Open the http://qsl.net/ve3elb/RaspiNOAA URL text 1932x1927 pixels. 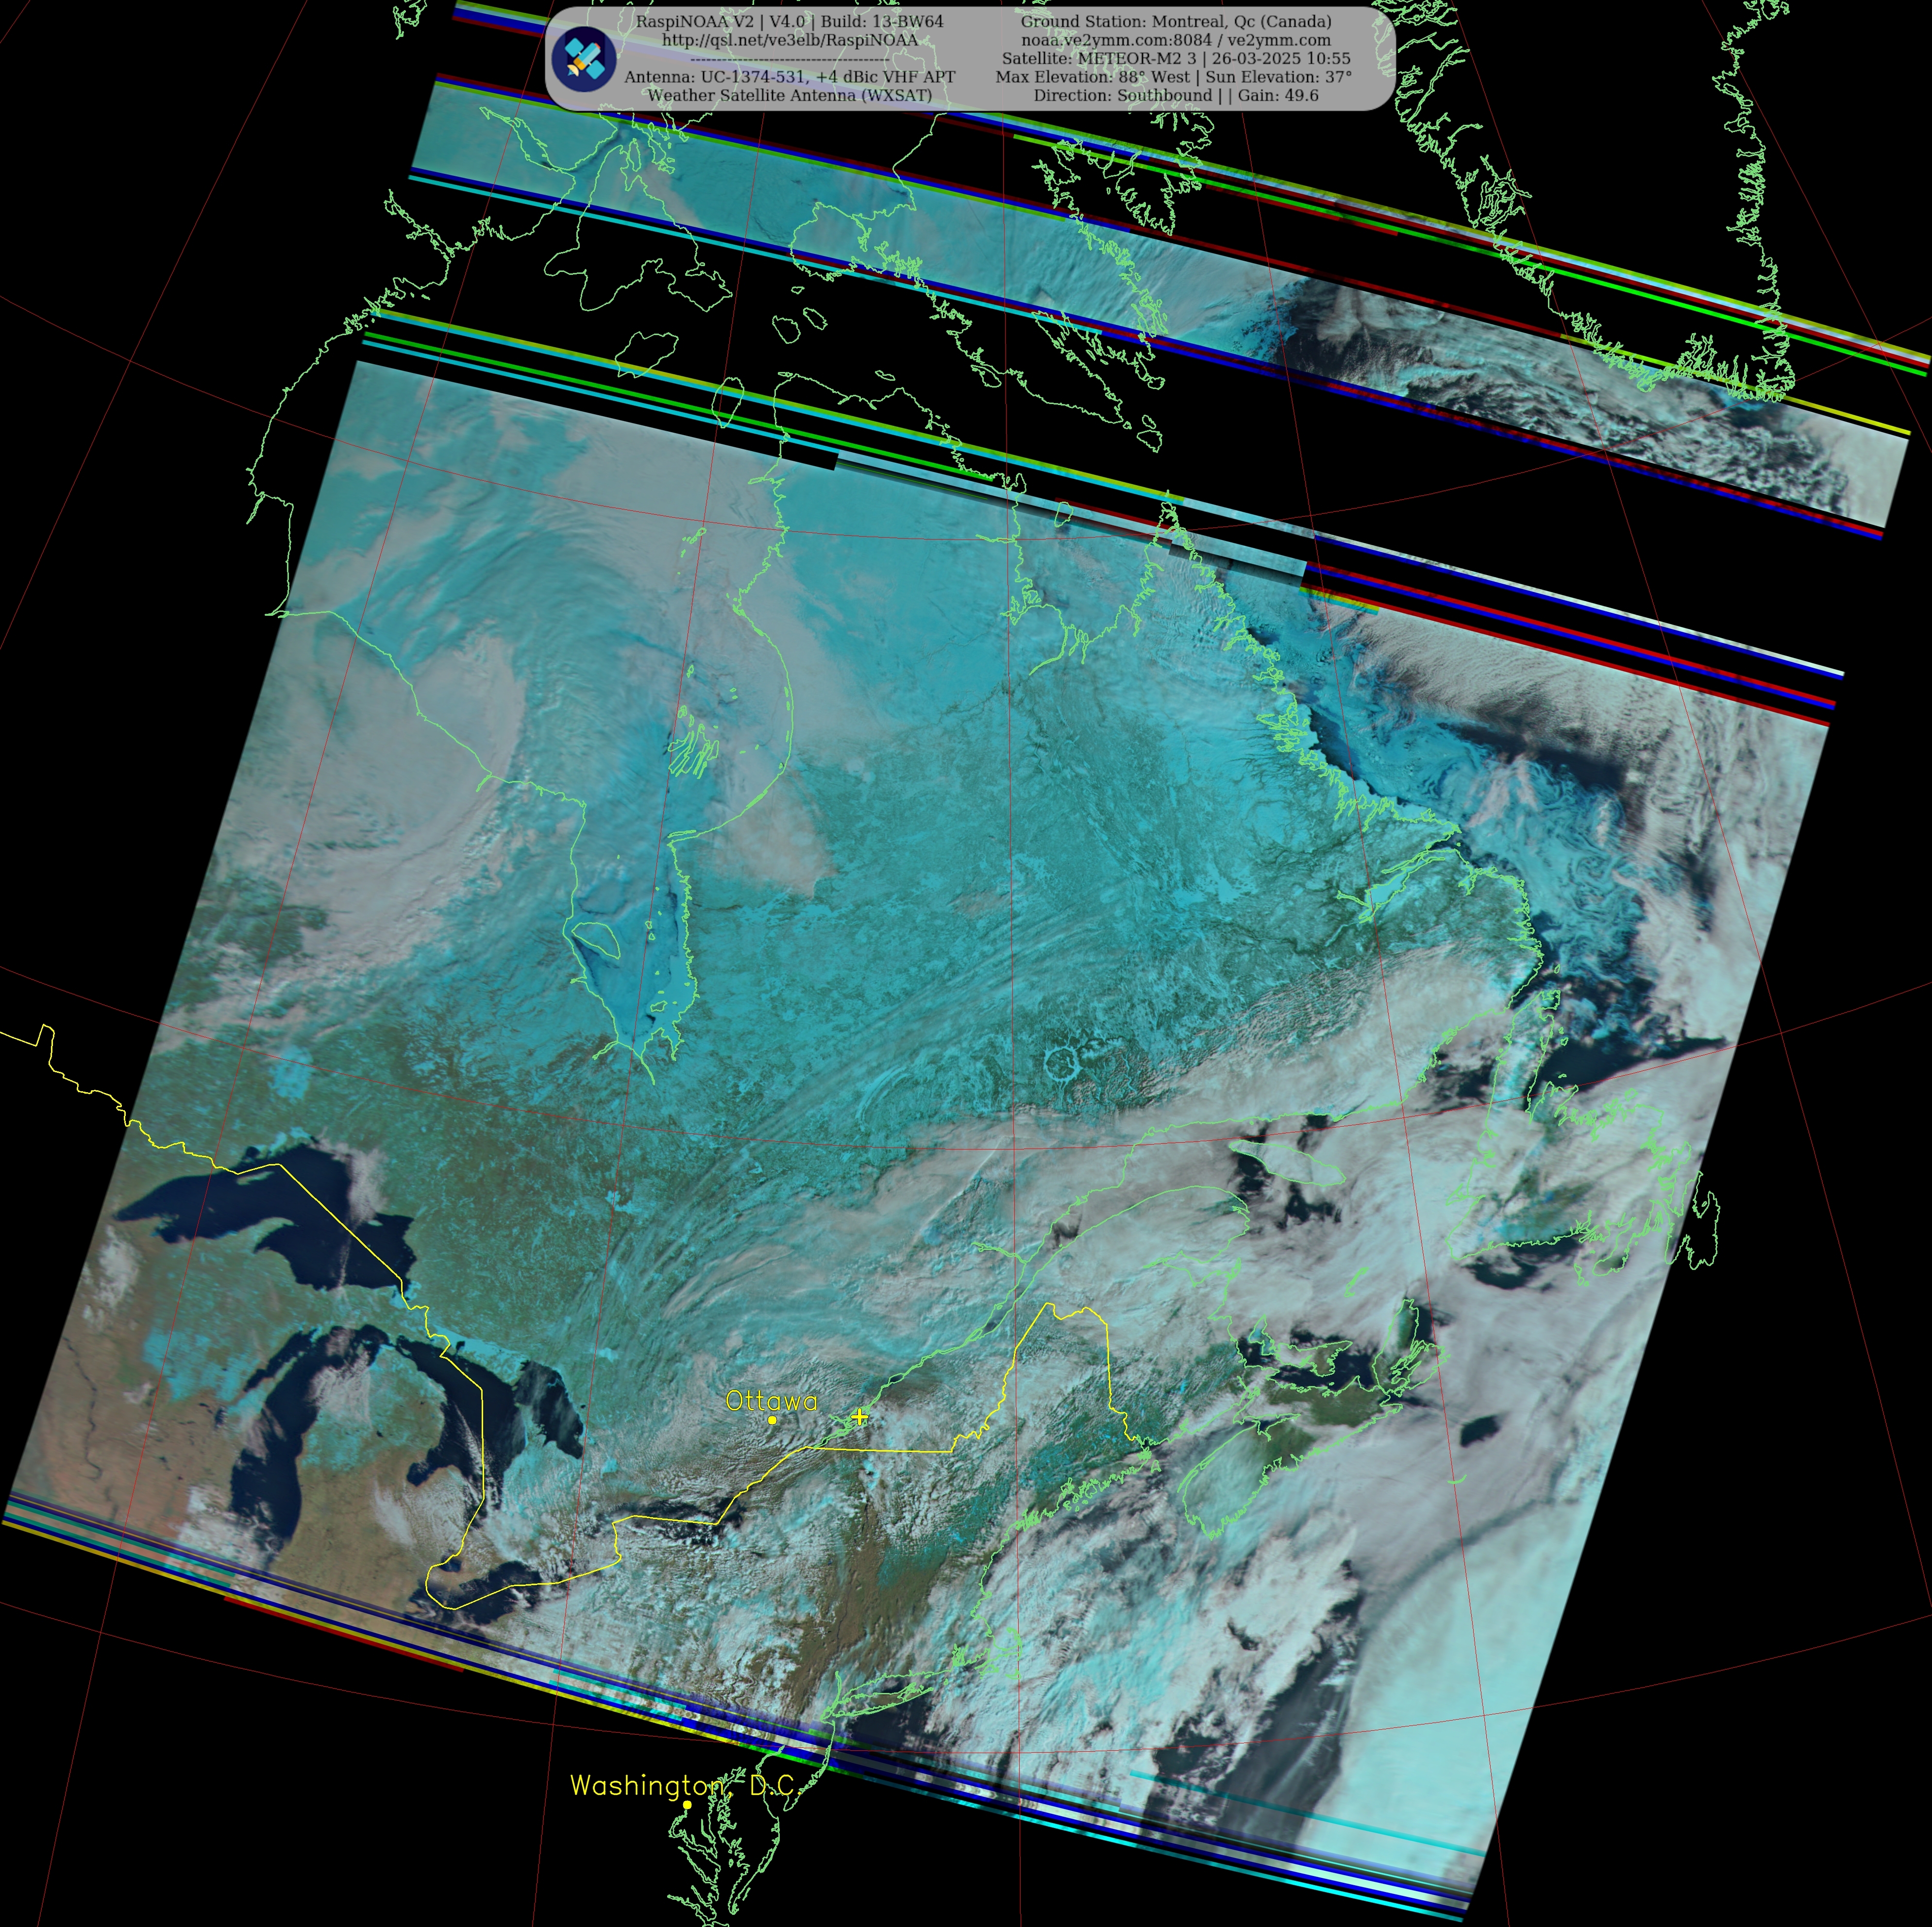point(790,40)
